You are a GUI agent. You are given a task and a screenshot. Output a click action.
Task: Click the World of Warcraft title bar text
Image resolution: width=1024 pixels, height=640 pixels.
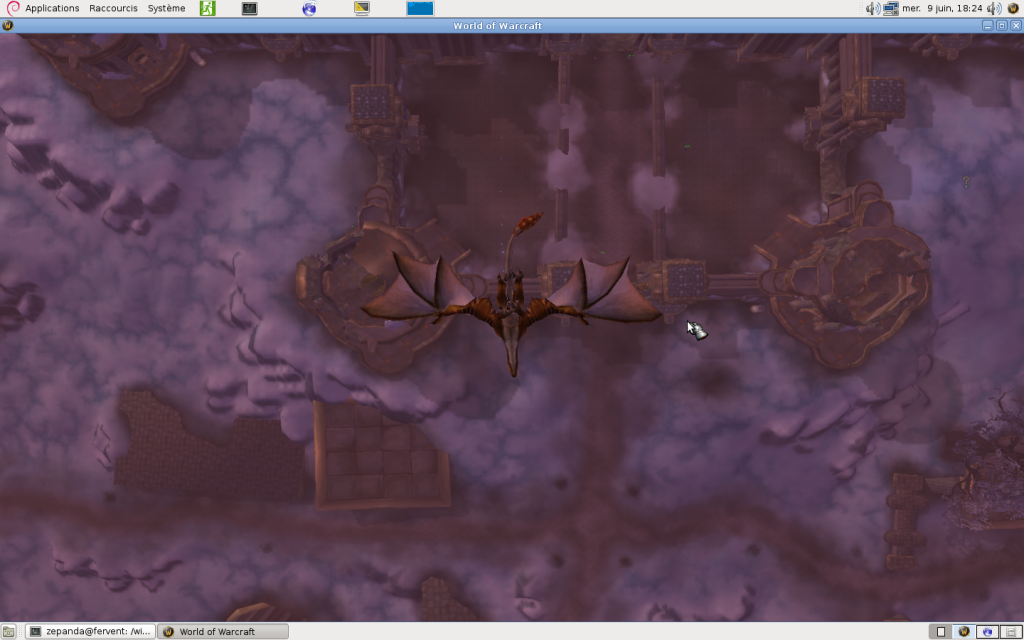click(498, 25)
